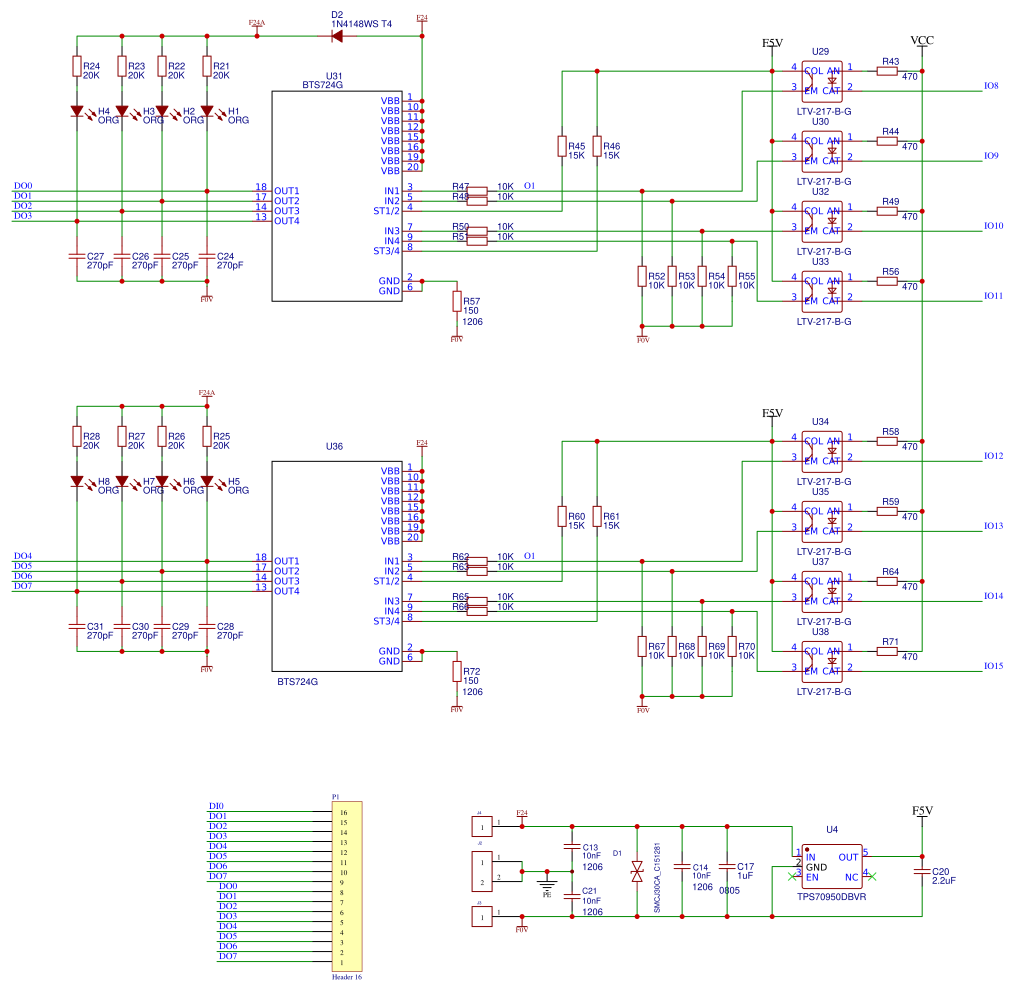Select resistor R72 150 ohm
Image resolution: width=1014 pixels, height=991 pixels.
pyautogui.click(x=457, y=671)
